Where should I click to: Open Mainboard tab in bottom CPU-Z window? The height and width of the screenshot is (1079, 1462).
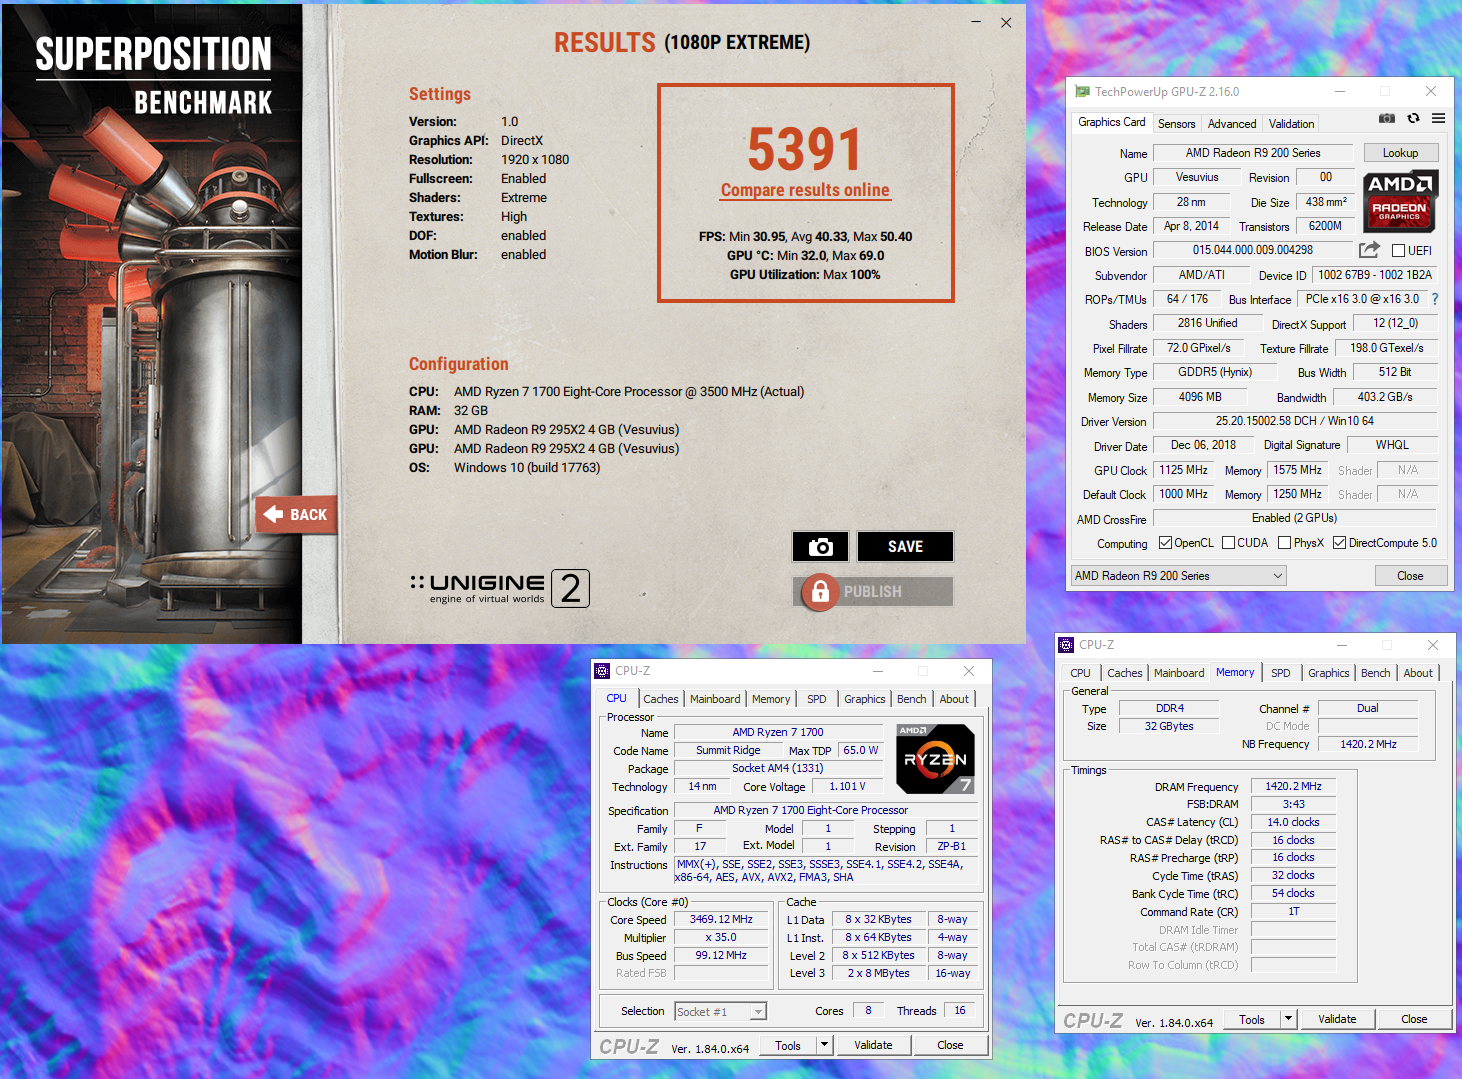[x=715, y=699]
